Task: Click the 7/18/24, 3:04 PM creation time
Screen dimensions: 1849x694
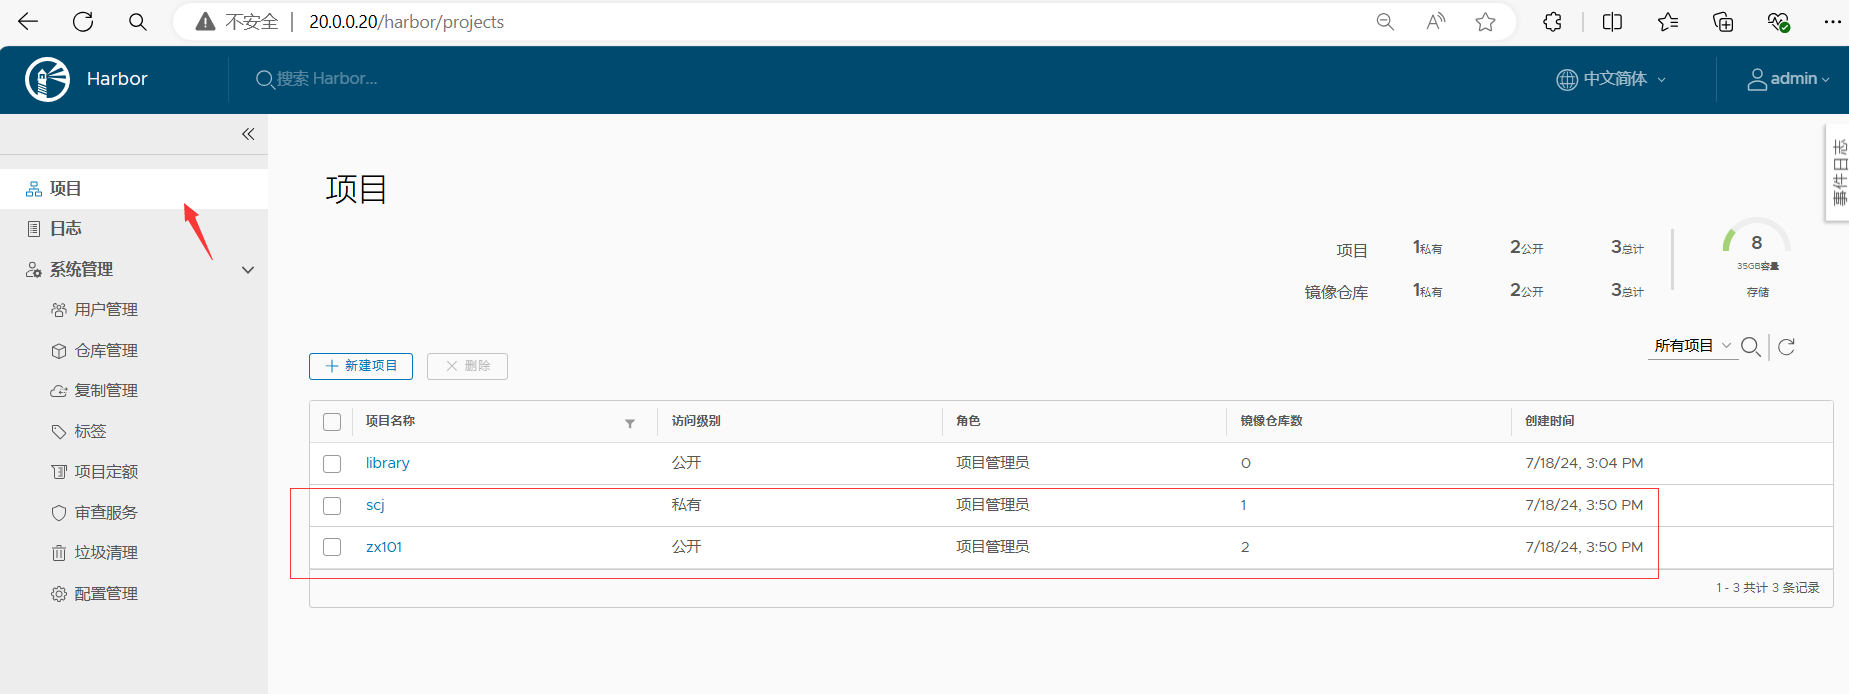Action: tap(1584, 463)
